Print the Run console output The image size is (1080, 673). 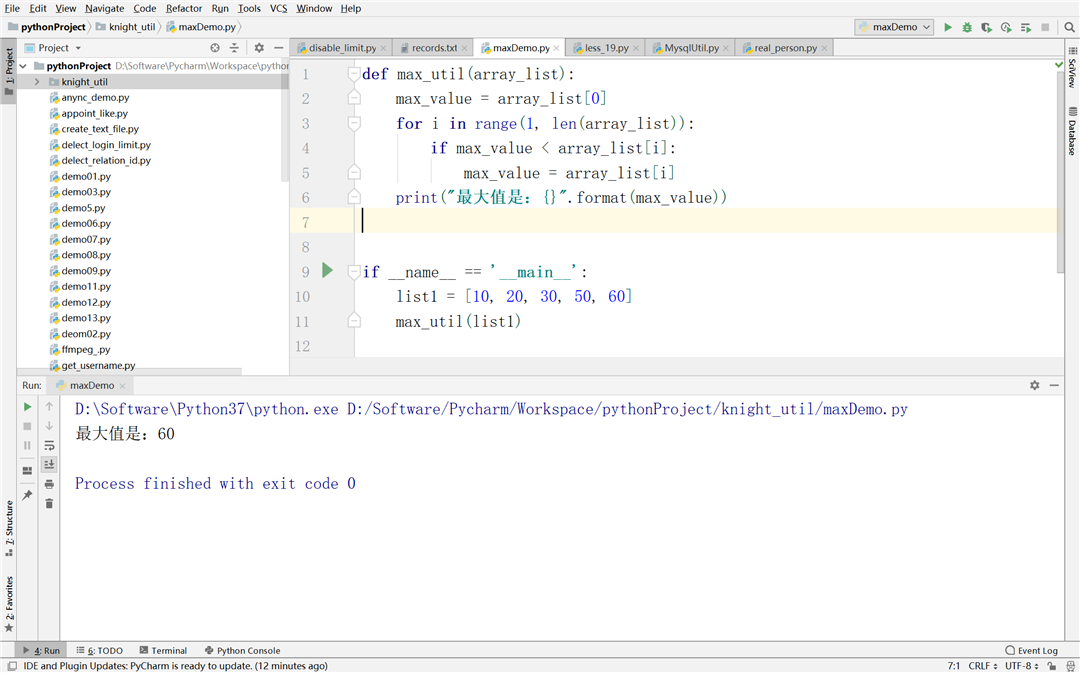click(x=49, y=484)
